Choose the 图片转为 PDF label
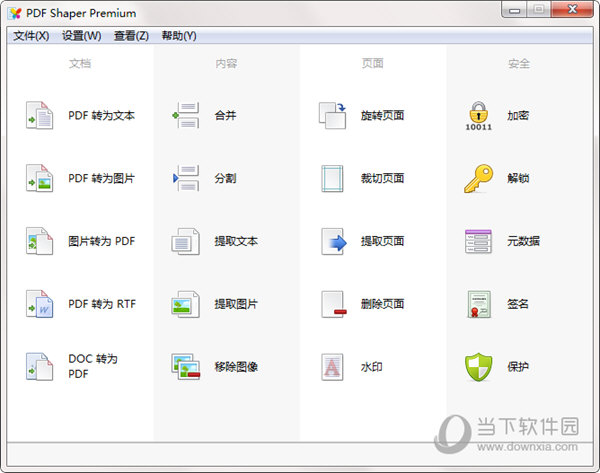600x473 pixels. click(x=101, y=241)
